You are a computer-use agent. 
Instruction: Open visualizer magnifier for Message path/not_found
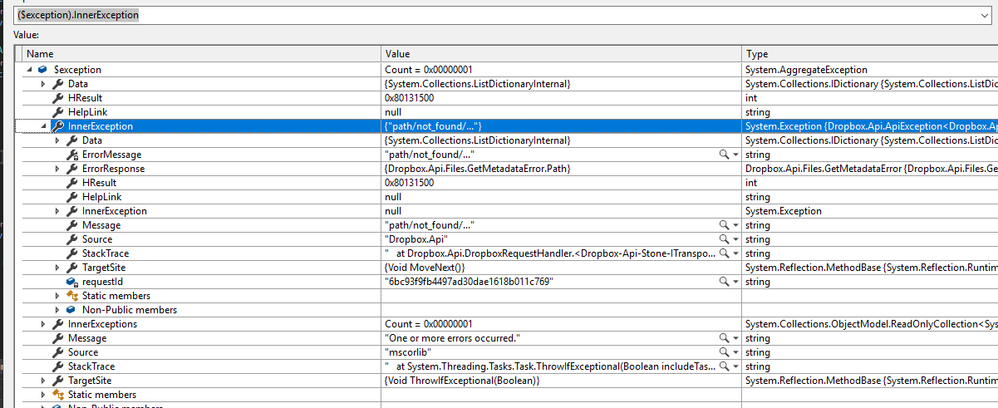[x=724, y=225]
